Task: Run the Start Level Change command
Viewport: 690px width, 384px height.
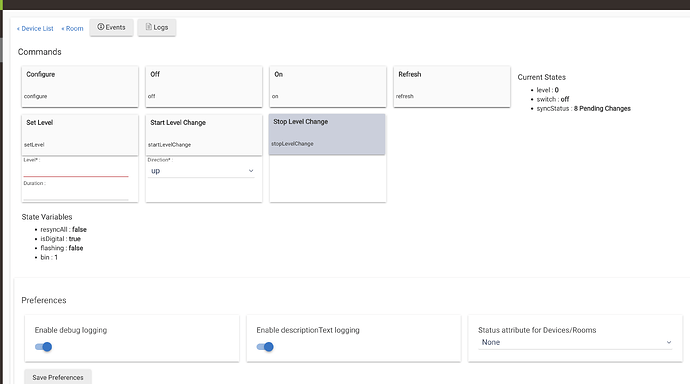Action: pyautogui.click(x=204, y=135)
